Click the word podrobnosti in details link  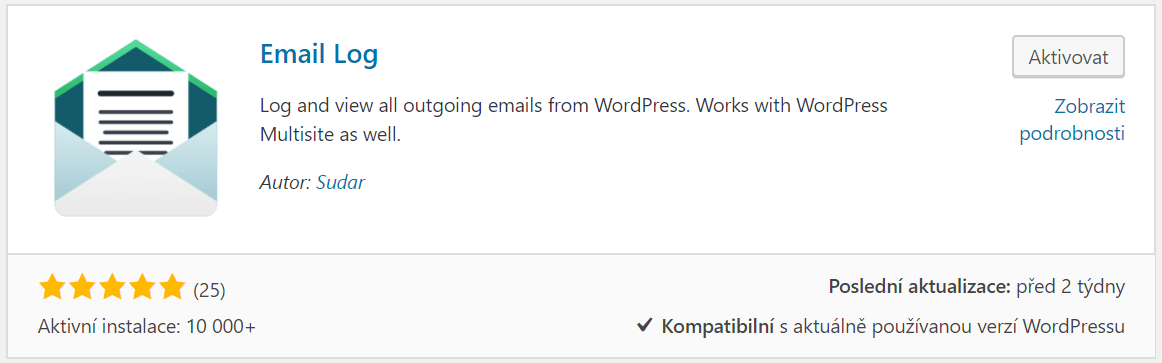coord(1072,134)
